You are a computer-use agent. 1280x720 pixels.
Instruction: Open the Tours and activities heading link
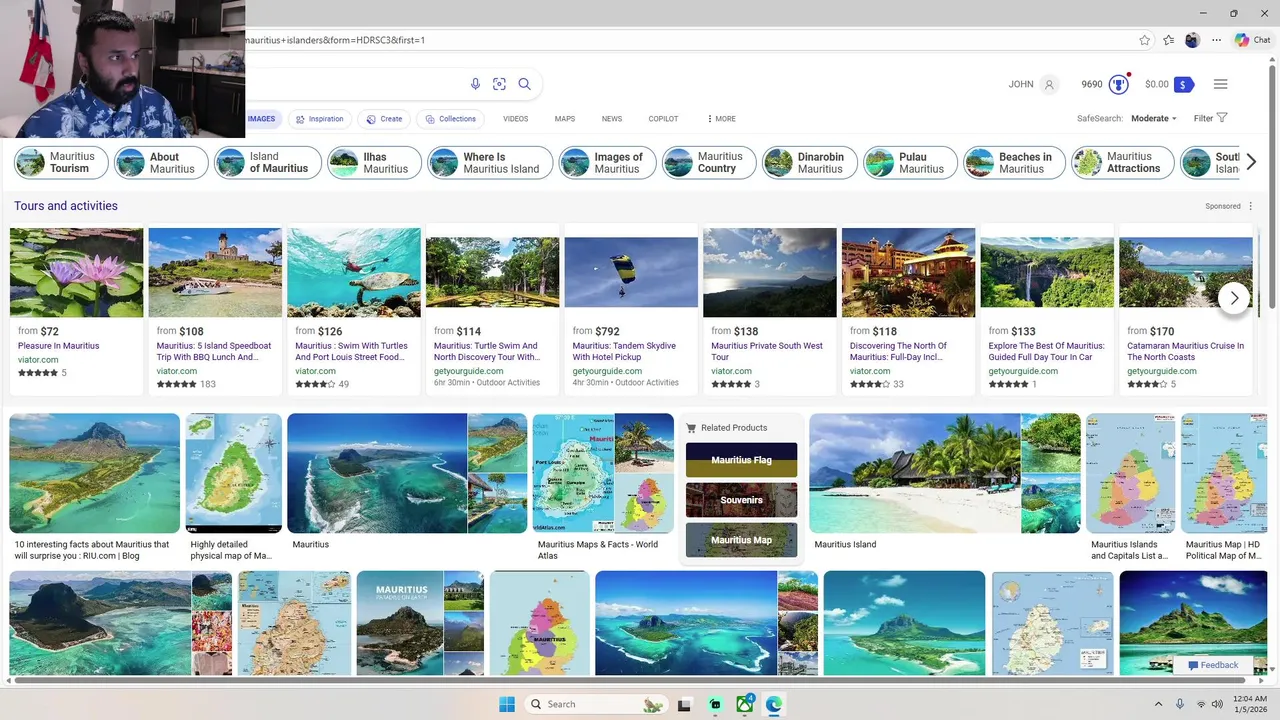pyautogui.click(x=66, y=206)
